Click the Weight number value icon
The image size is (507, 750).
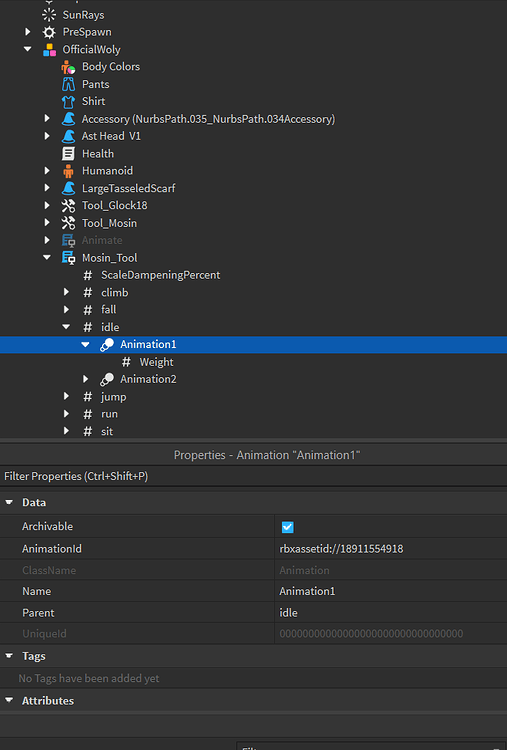click(126, 362)
